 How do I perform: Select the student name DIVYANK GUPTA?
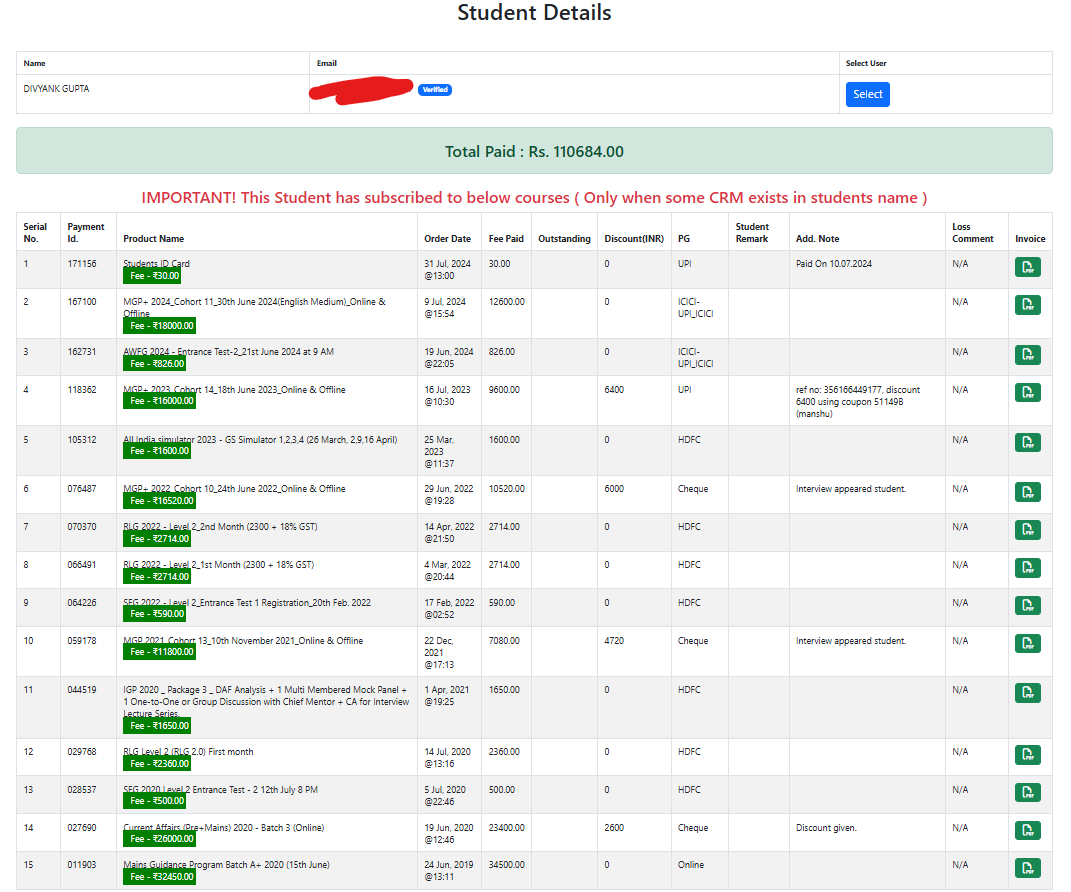56,89
